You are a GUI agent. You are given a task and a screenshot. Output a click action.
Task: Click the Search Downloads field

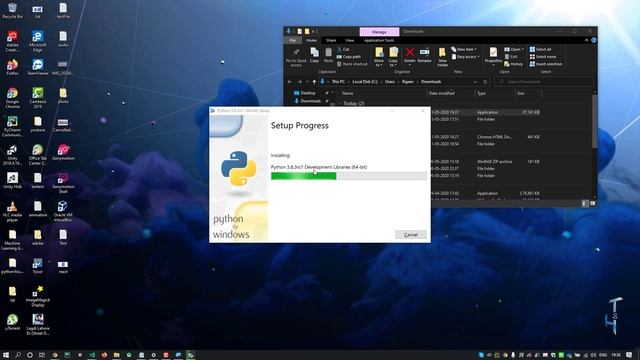(x=544, y=82)
